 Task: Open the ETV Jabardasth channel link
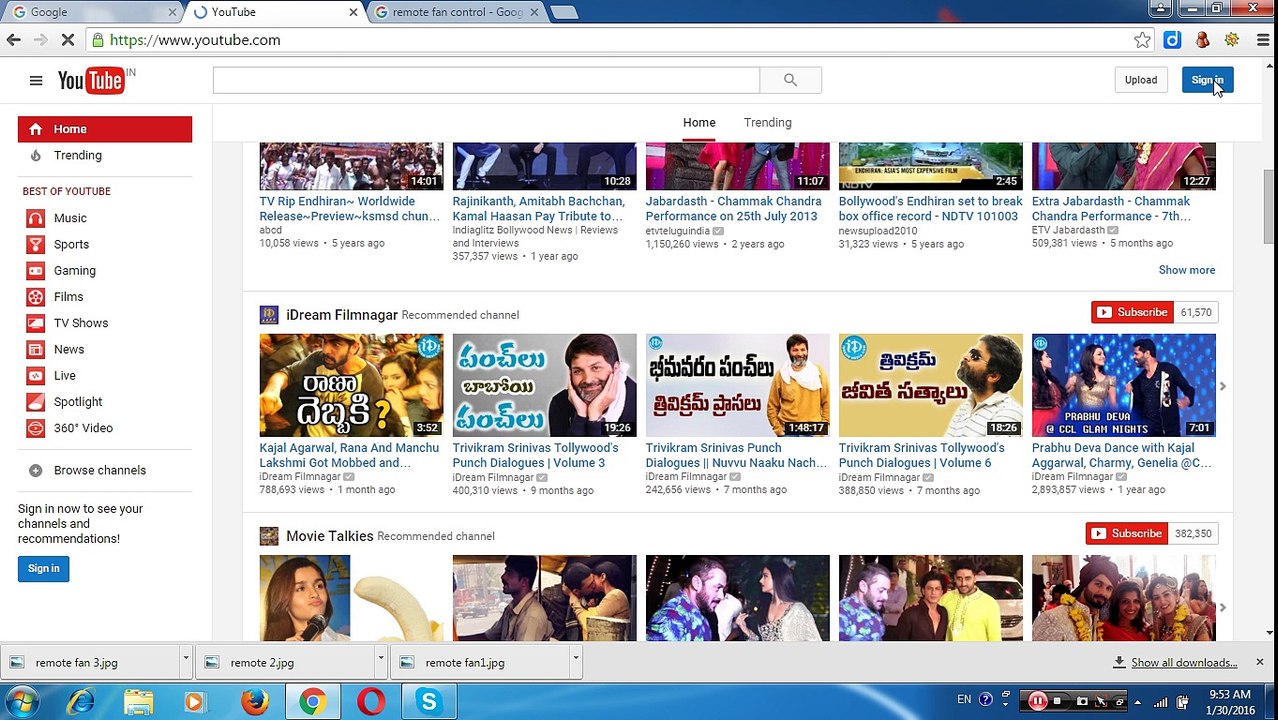1068,230
